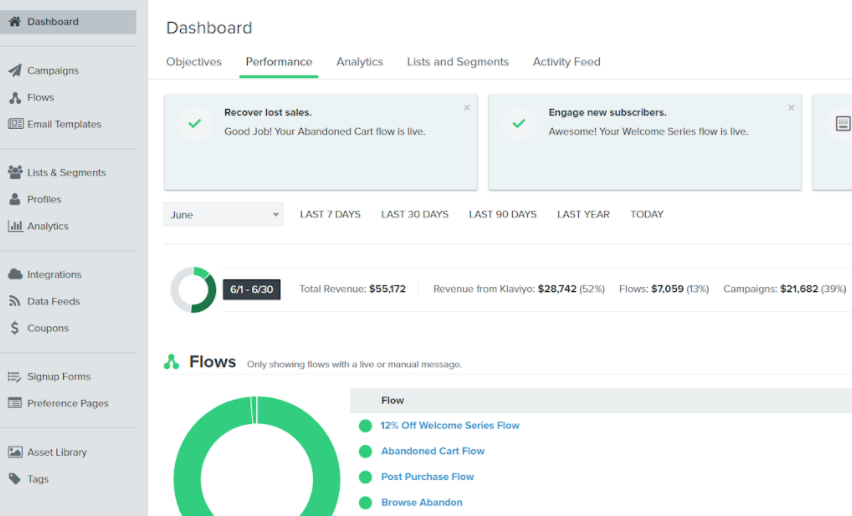Open Email Templates from sidebar
The height and width of the screenshot is (516, 852).
(x=64, y=124)
